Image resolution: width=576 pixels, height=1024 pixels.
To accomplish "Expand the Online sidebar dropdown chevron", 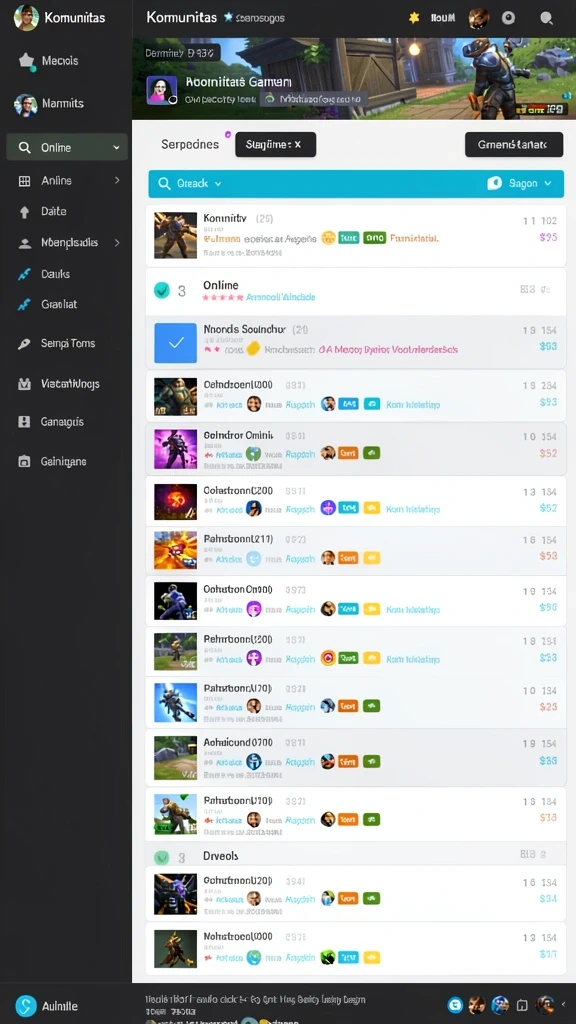I will [116, 148].
